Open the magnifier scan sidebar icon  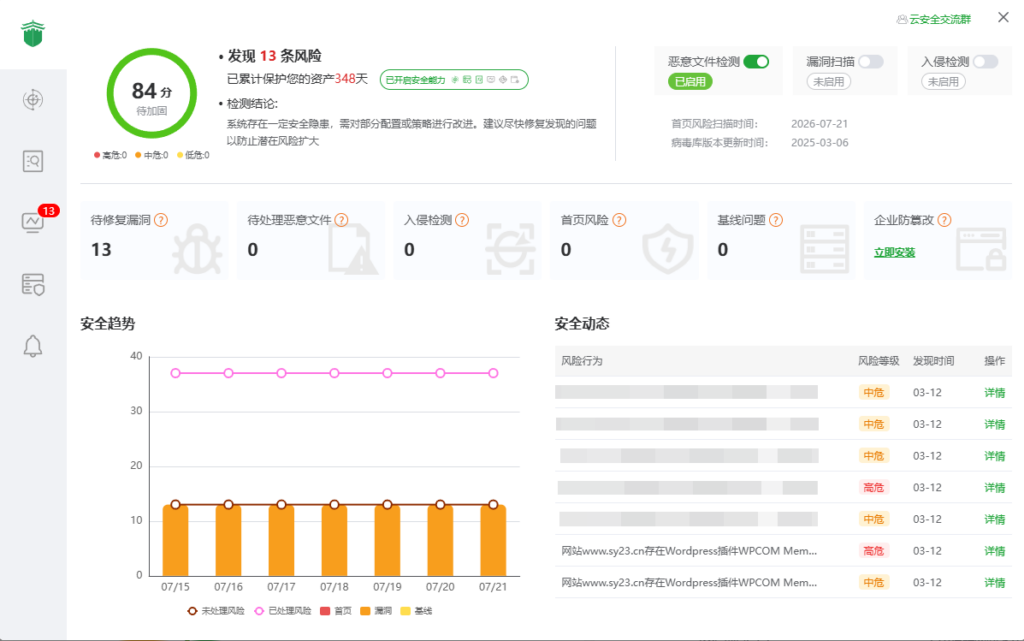(x=33, y=161)
